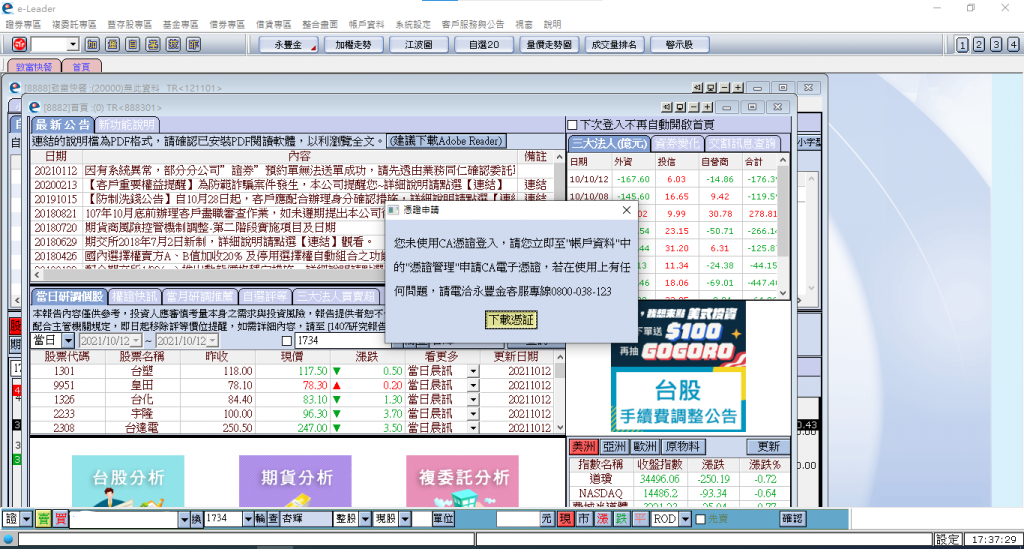Click the plus icon in 首頁 window title bar
Screen dimensions: 1024x549
point(707,107)
